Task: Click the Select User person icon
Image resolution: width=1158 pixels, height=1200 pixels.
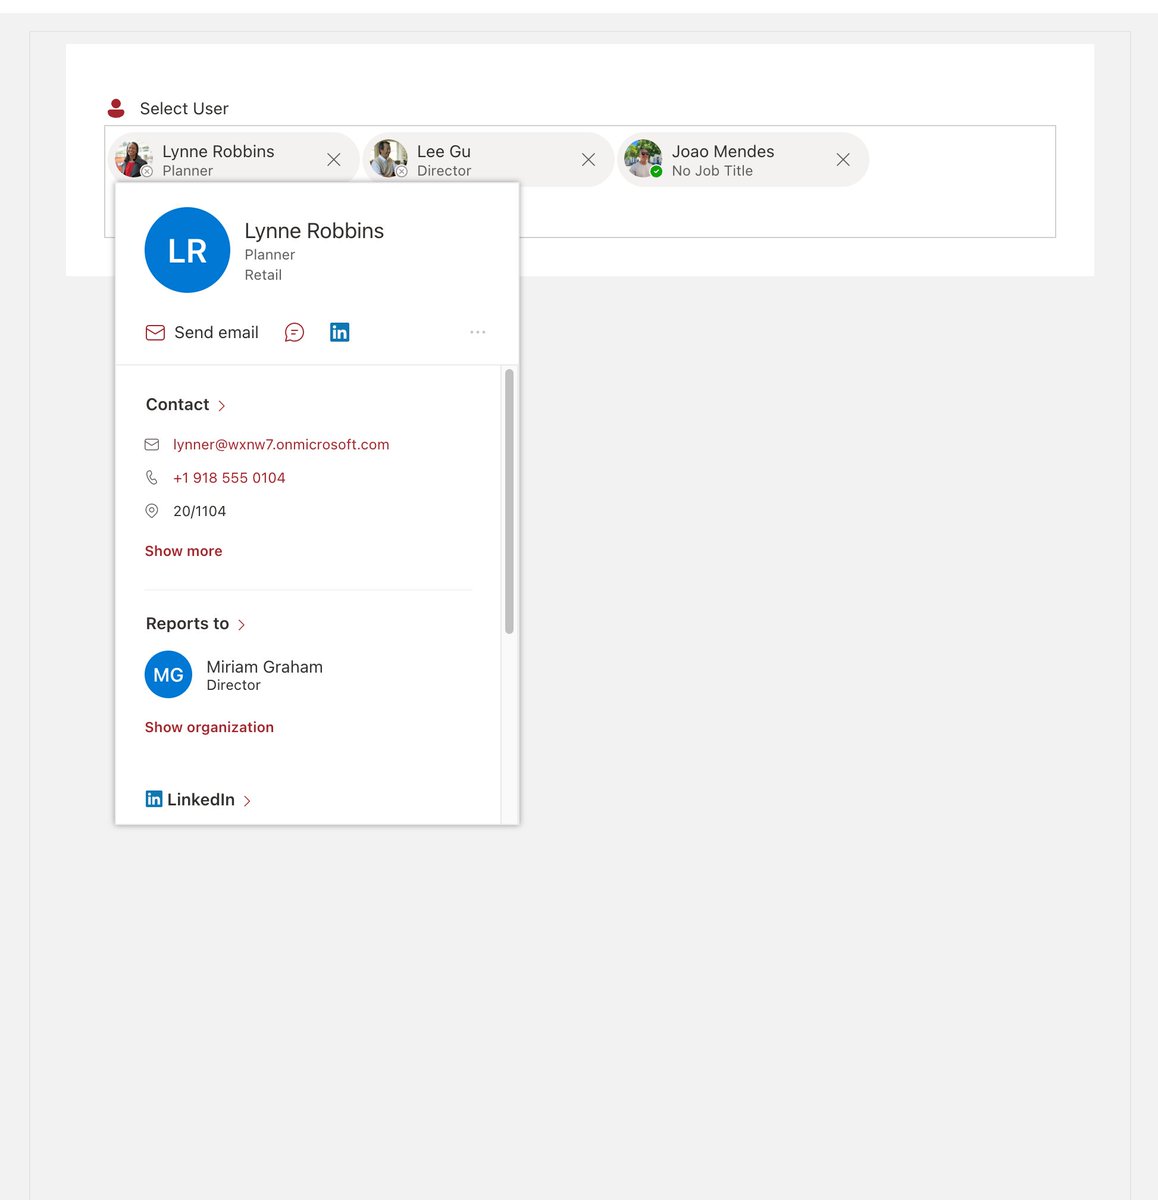Action: [x=117, y=106]
